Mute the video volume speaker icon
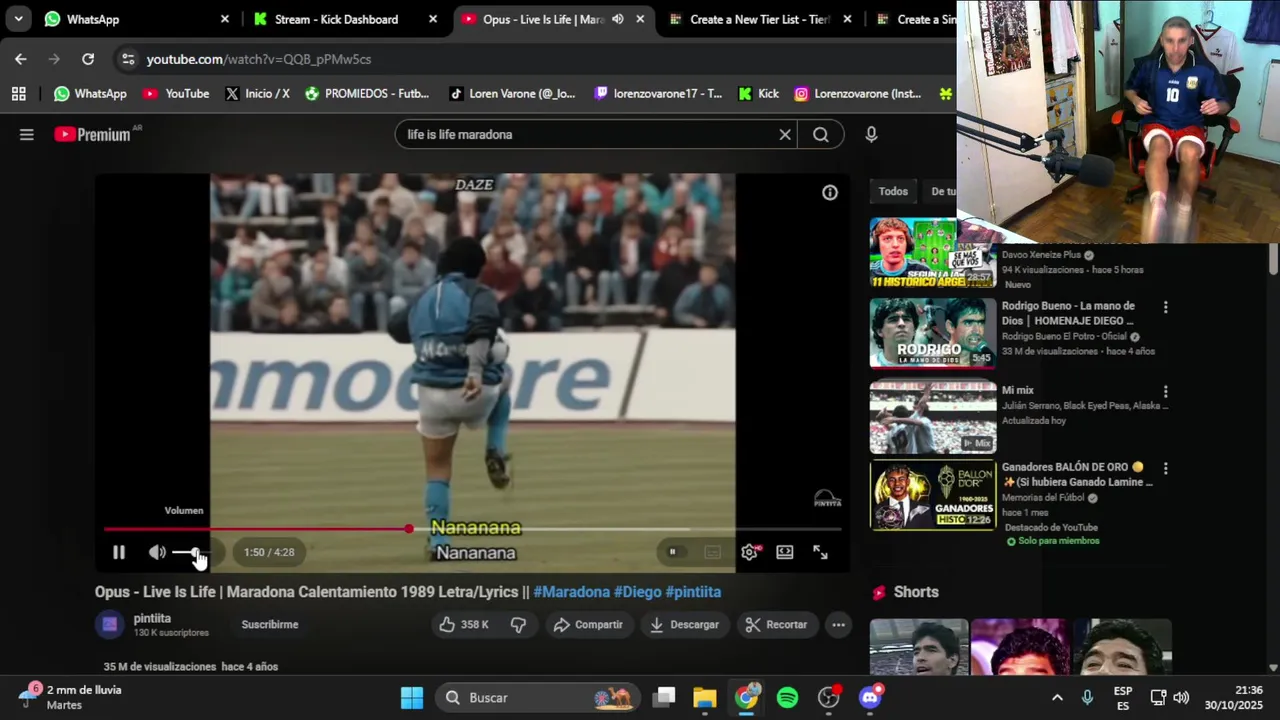This screenshot has width=1280, height=720. [x=157, y=552]
